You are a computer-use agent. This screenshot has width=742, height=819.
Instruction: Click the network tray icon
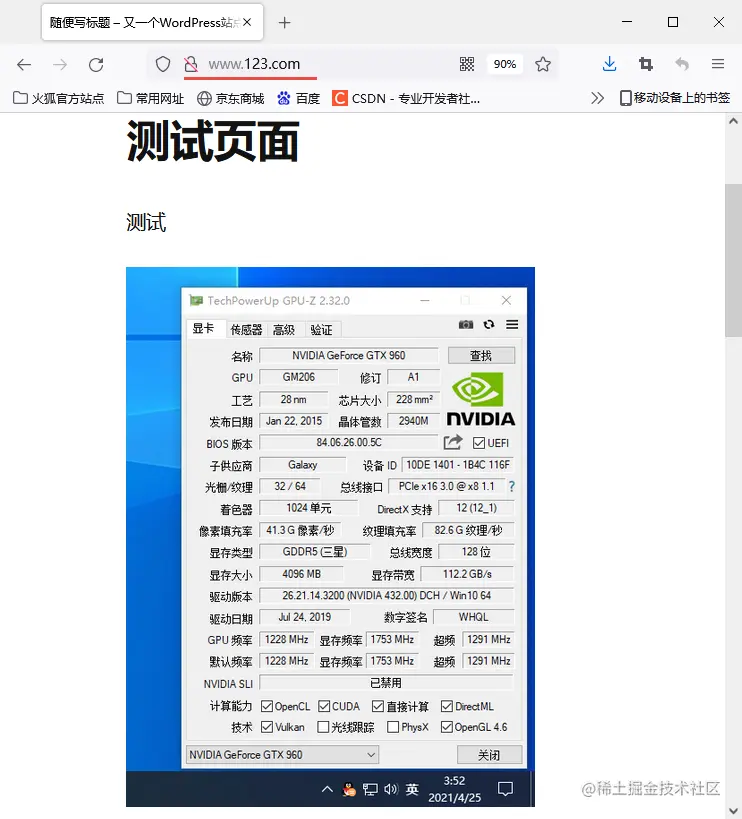point(370,789)
